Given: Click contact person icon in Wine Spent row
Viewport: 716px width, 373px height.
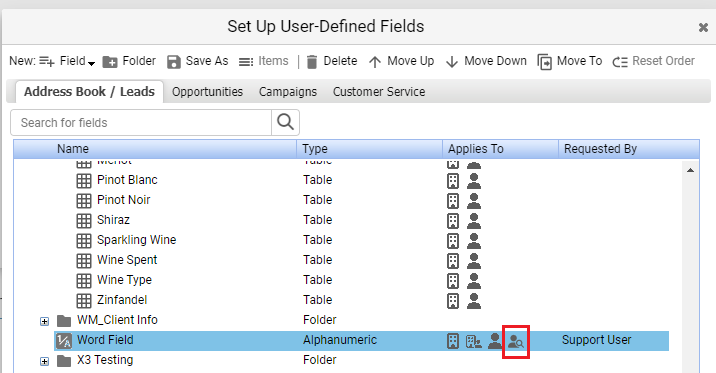Looking at the screenshot, I should [474, 261].
